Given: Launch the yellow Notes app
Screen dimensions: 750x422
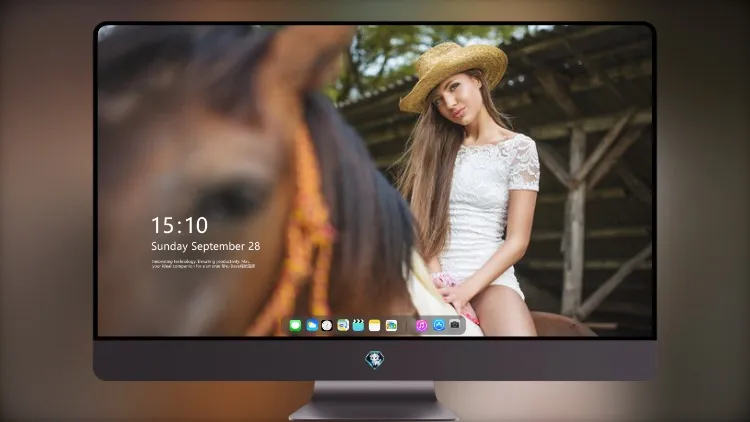Looking at the screenshot, I should click(375, 325).
